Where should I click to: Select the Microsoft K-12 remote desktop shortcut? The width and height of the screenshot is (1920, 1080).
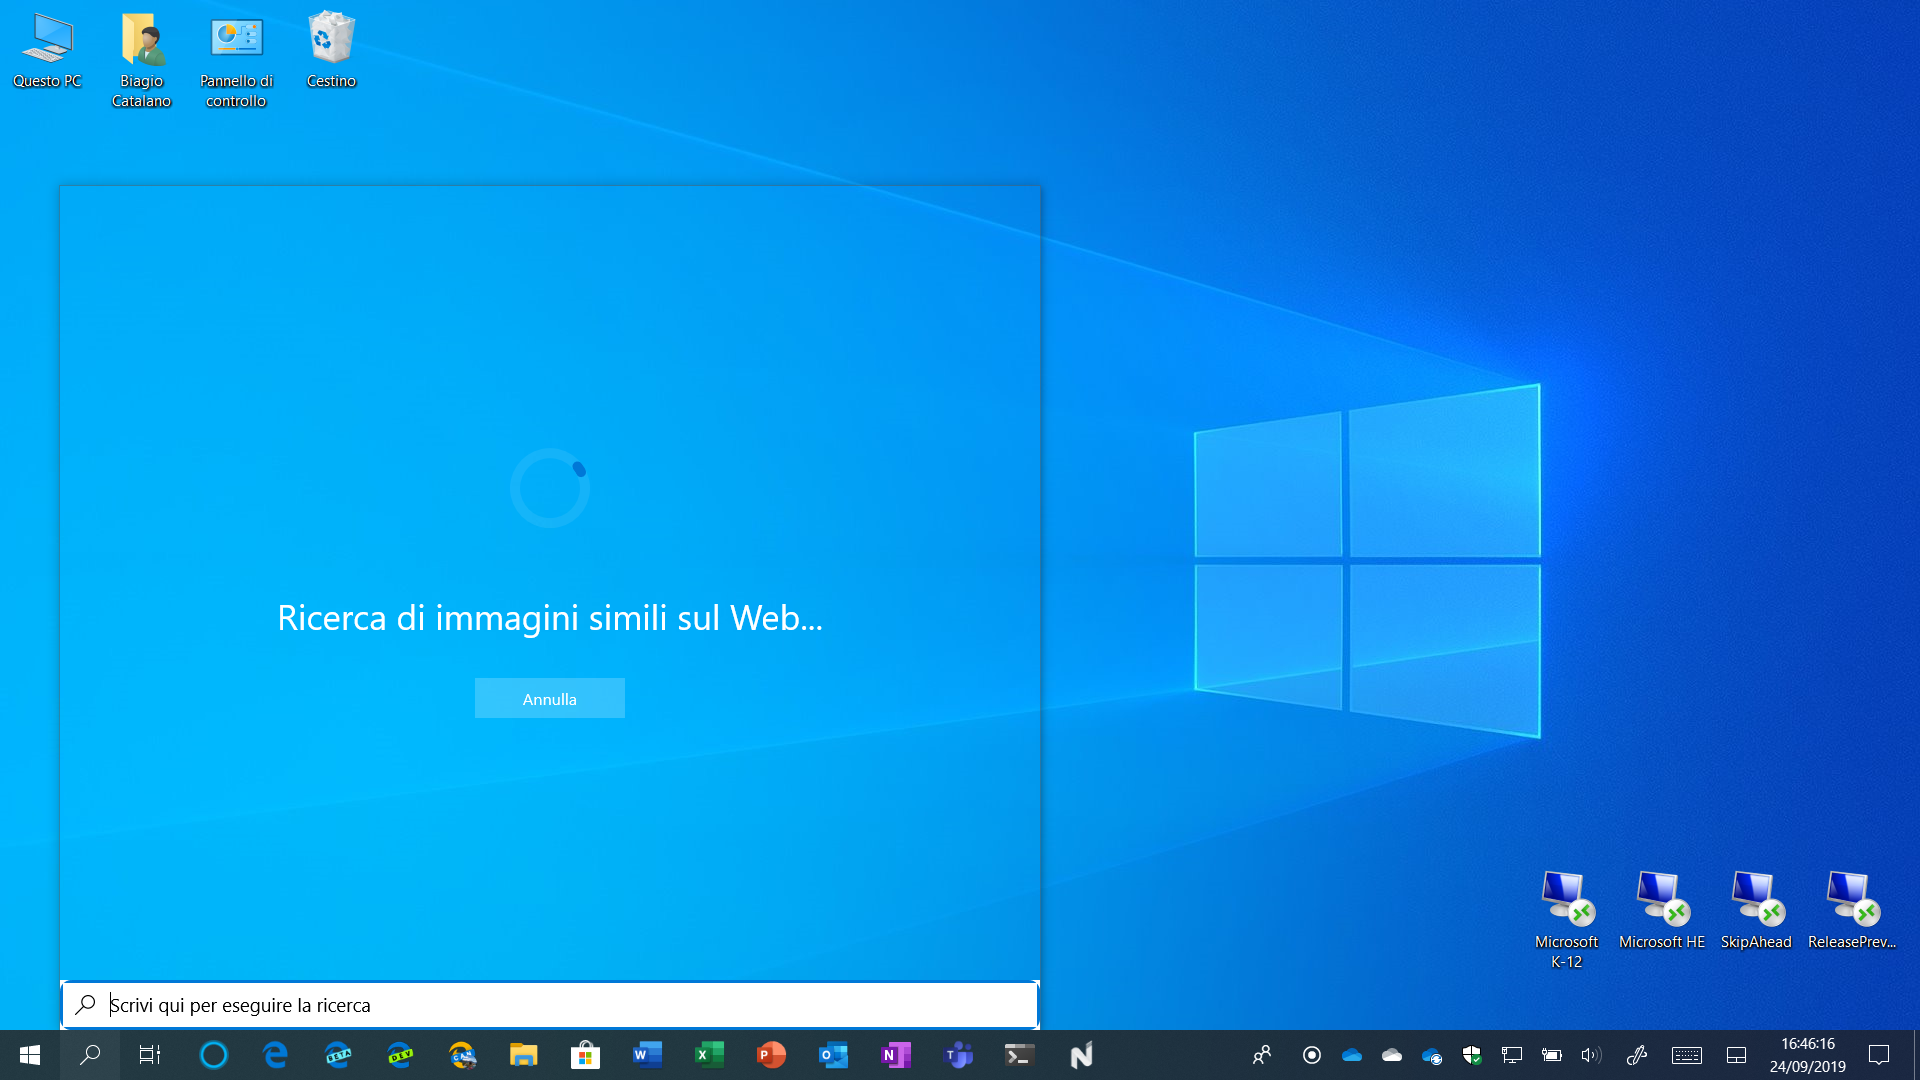[1566, 918]
